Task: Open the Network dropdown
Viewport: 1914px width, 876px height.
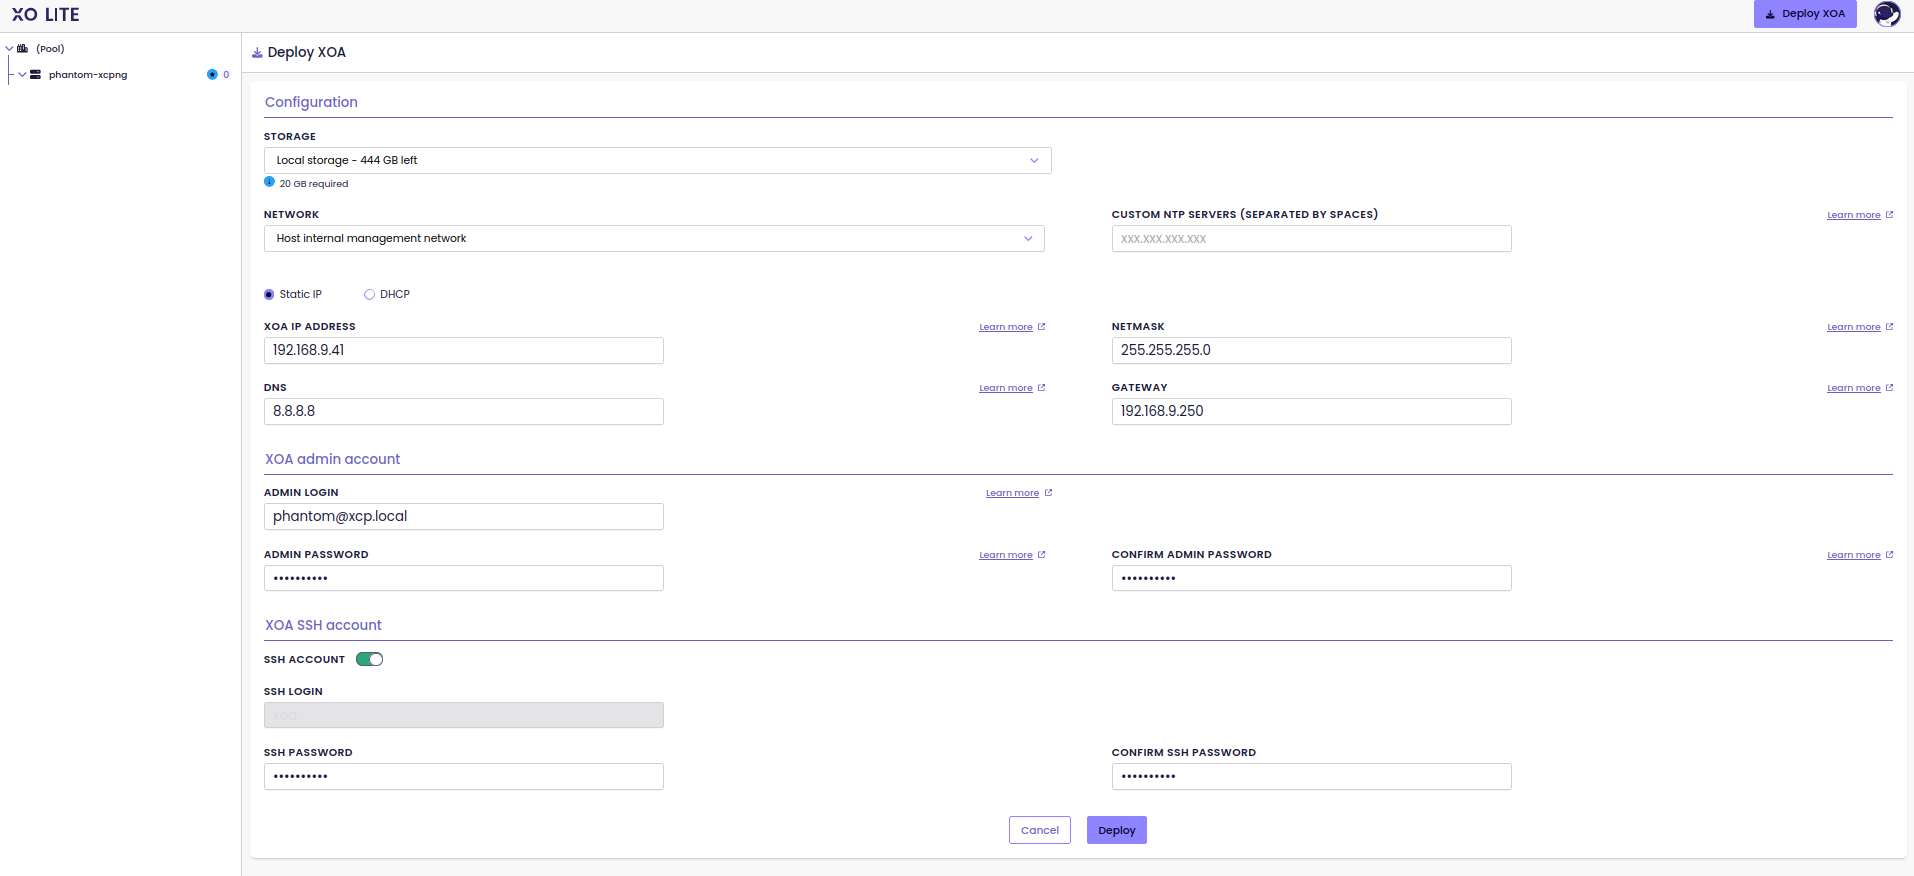Action: [654, 239]
